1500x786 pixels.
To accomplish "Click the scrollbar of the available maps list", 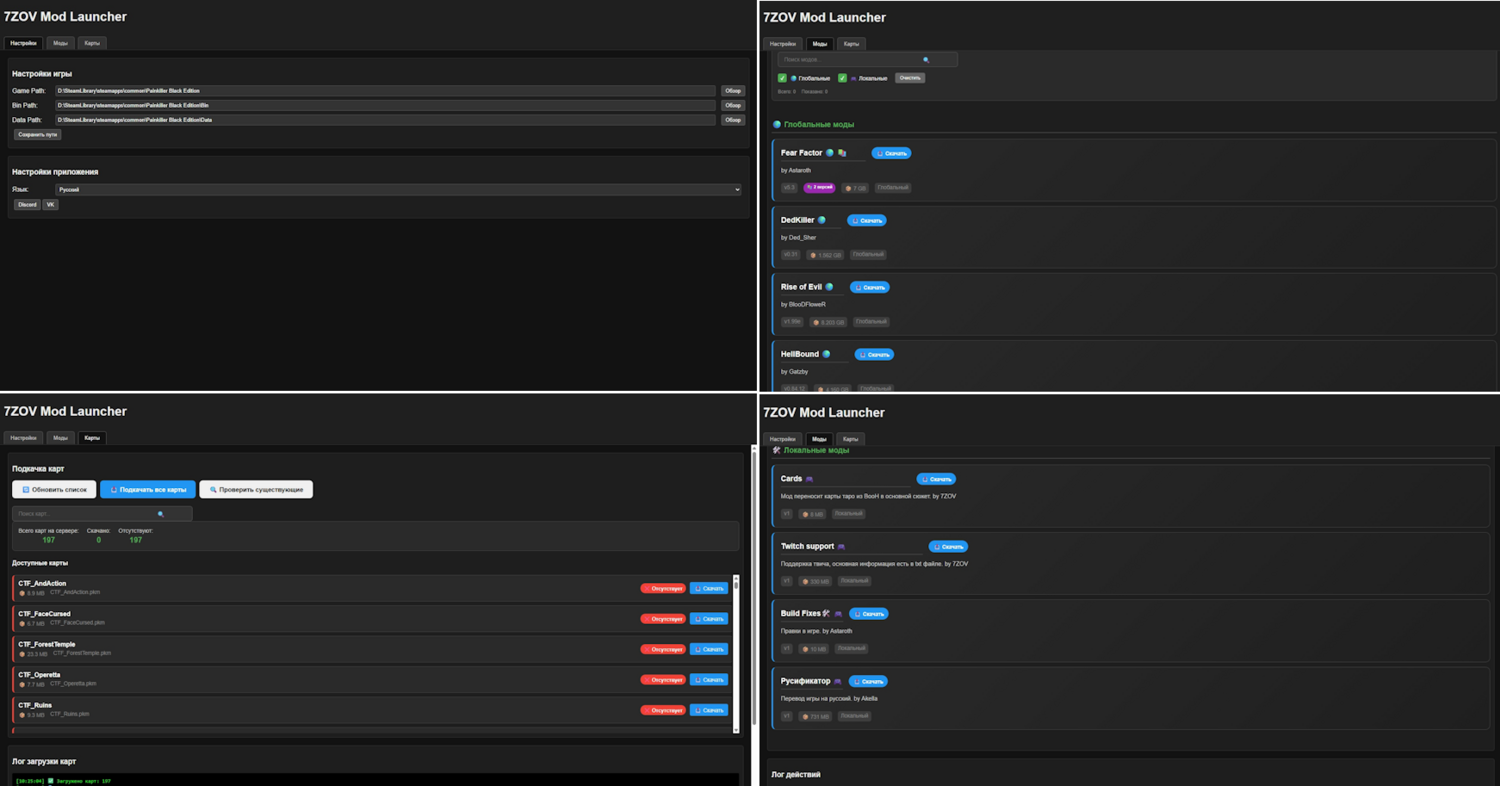I will (737, 650).
